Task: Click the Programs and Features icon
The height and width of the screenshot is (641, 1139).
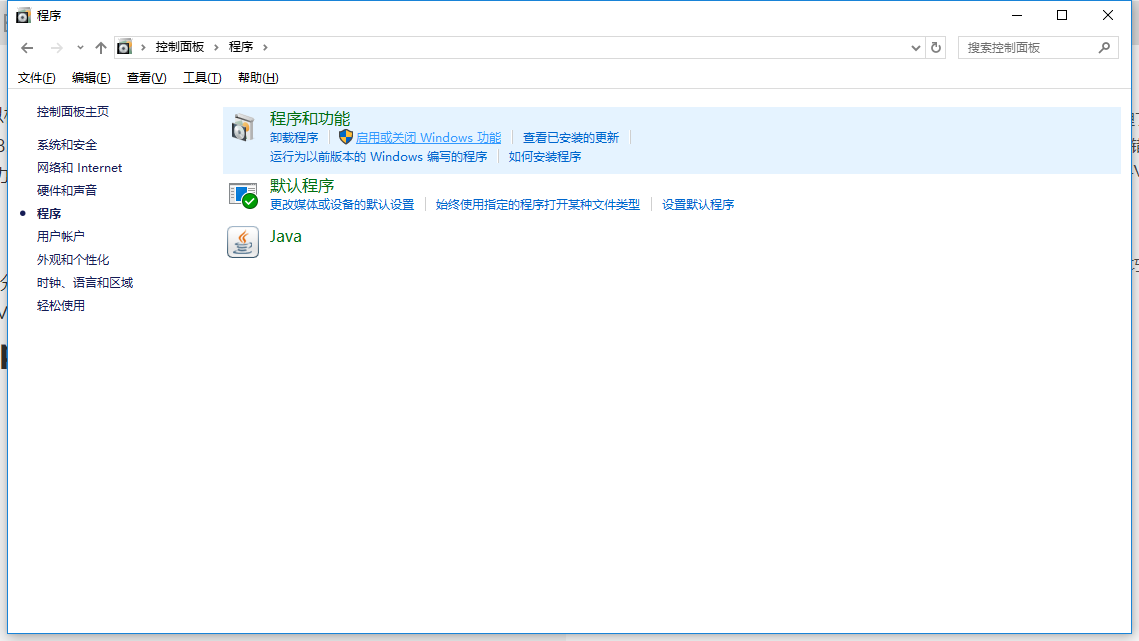Action: coord(243,128)
